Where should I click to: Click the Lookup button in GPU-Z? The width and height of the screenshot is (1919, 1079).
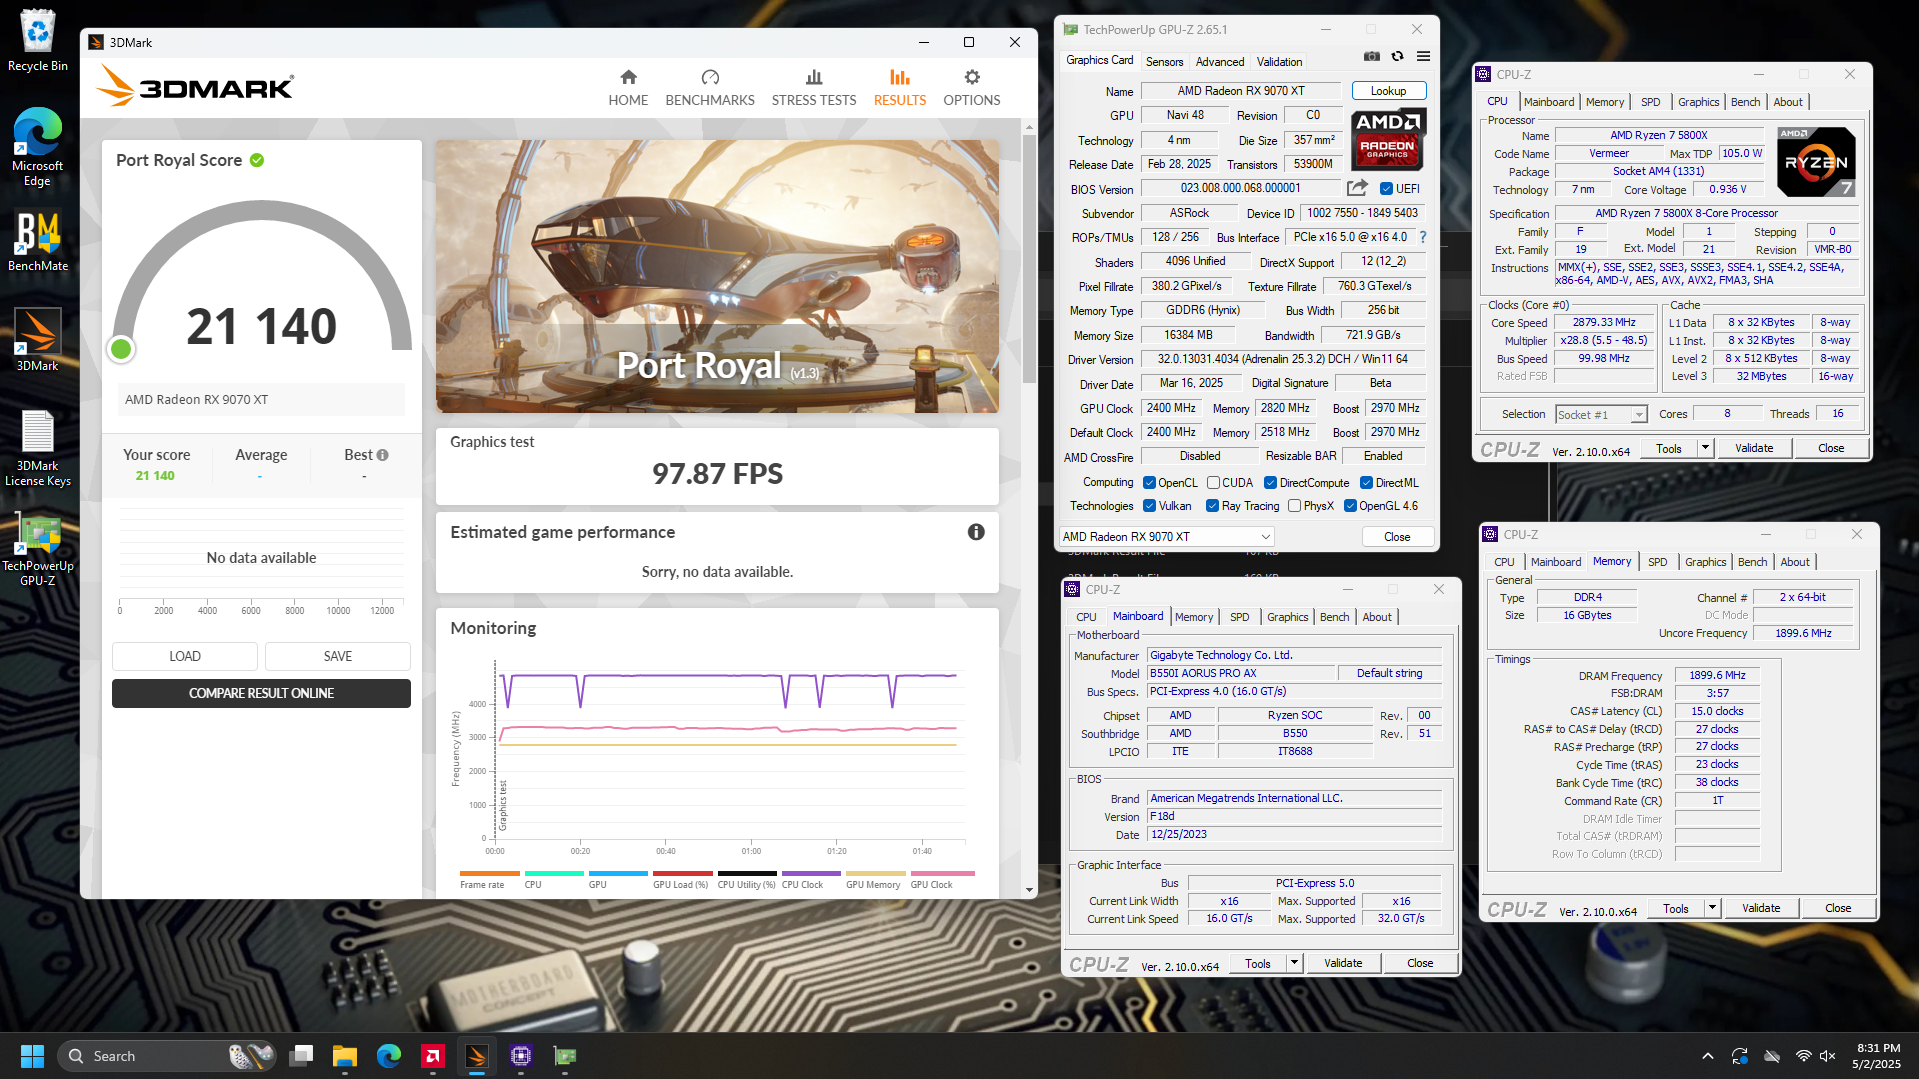coord(1388,91)
